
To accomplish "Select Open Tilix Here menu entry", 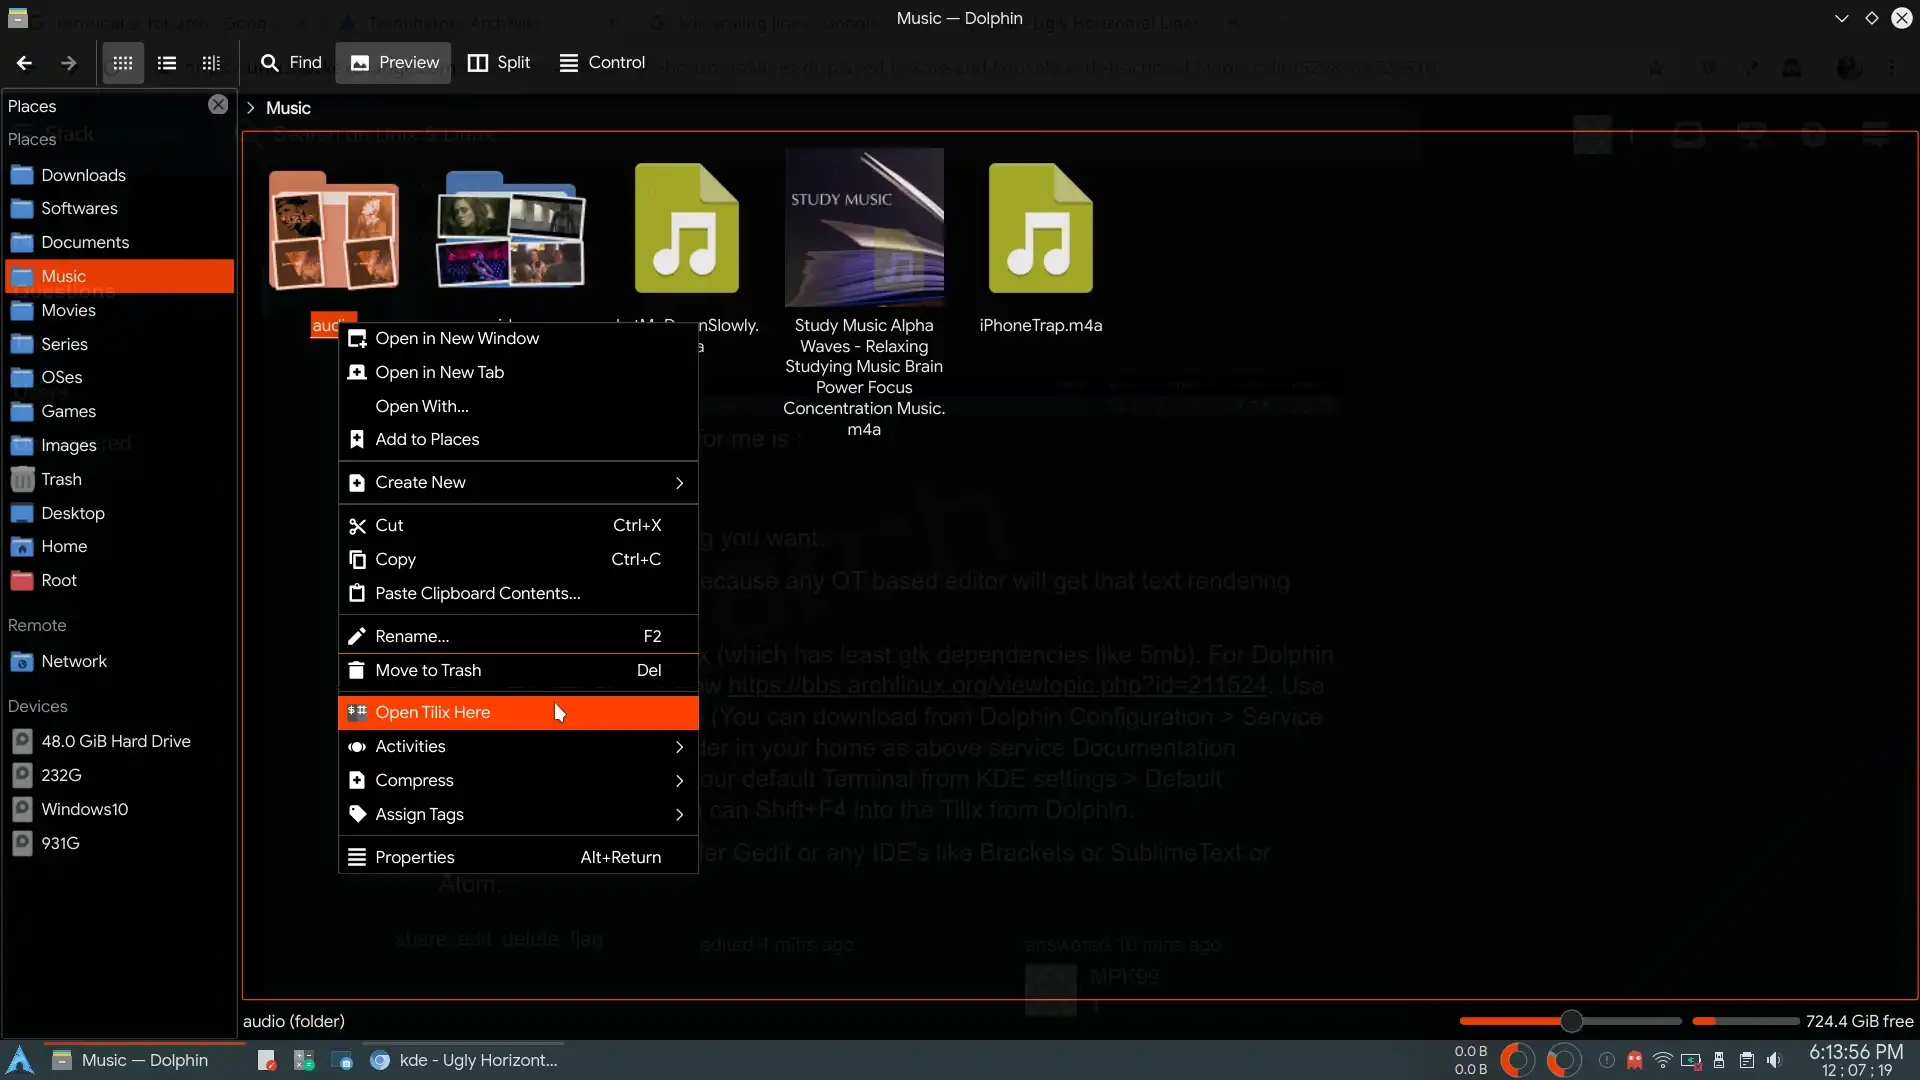I will pos(433,713).
